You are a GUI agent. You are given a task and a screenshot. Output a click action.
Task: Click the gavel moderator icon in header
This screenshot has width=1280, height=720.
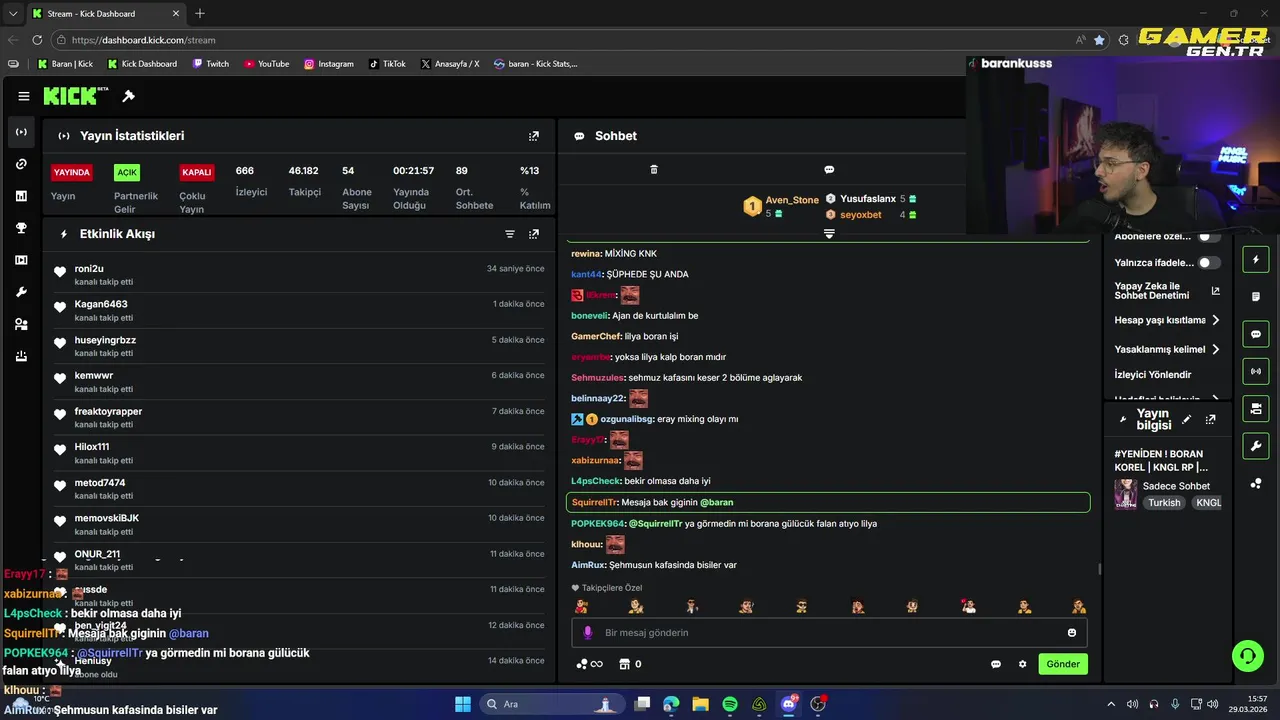[128, 96]
